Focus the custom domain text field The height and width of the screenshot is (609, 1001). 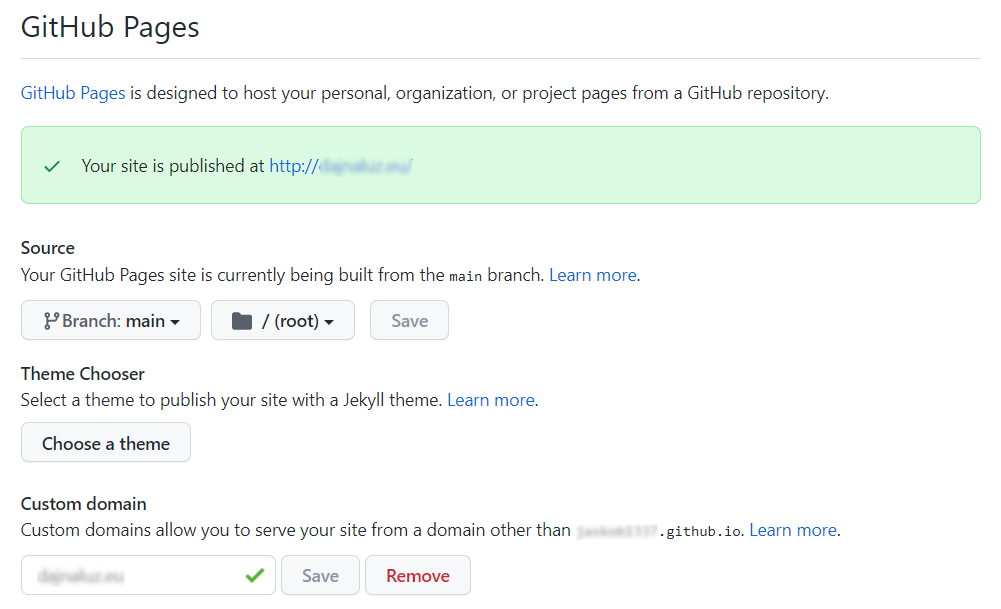(130, 576)
